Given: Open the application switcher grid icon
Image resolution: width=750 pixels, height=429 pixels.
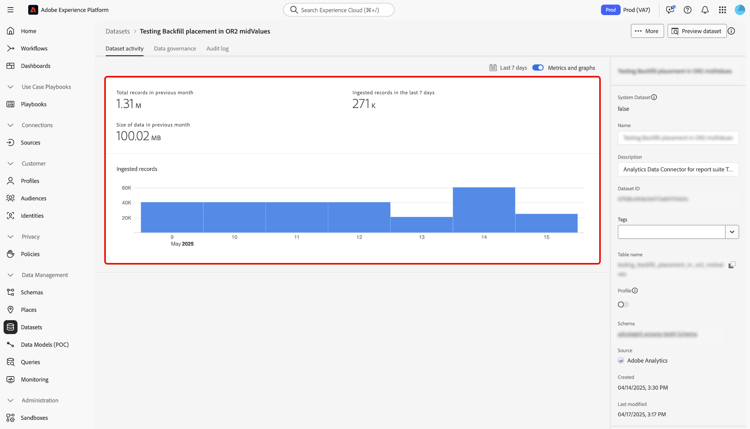Looking at the screenshot, I should pyautogui.click(x=722, y=10).
